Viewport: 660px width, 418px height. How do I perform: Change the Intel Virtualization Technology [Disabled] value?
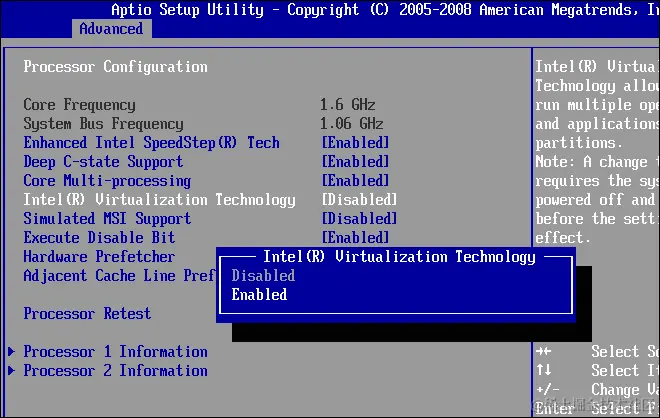point(359,200)
